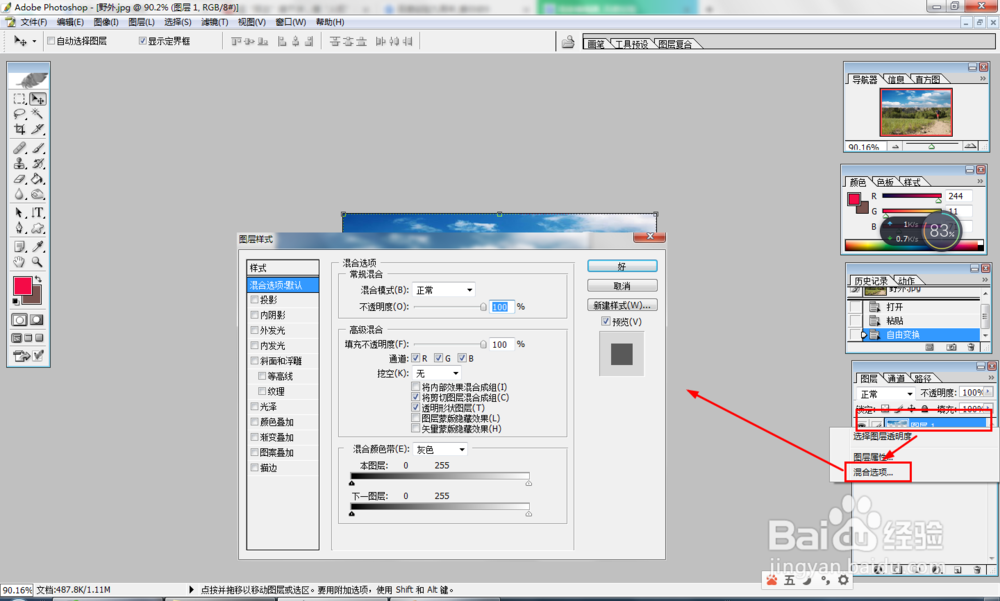This screenshot has width=1000, height=601.
Task: Select the Eyedropper tool
Action: [x=38, y=246]
